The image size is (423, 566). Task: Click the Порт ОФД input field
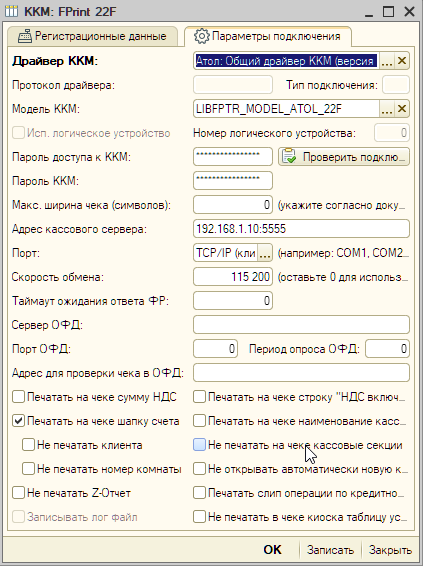coord(215,349)
